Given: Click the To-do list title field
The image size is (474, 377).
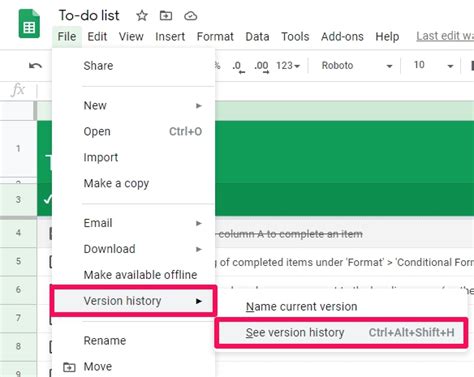Looking at the screenshot, I should click(x=89, y=15).
